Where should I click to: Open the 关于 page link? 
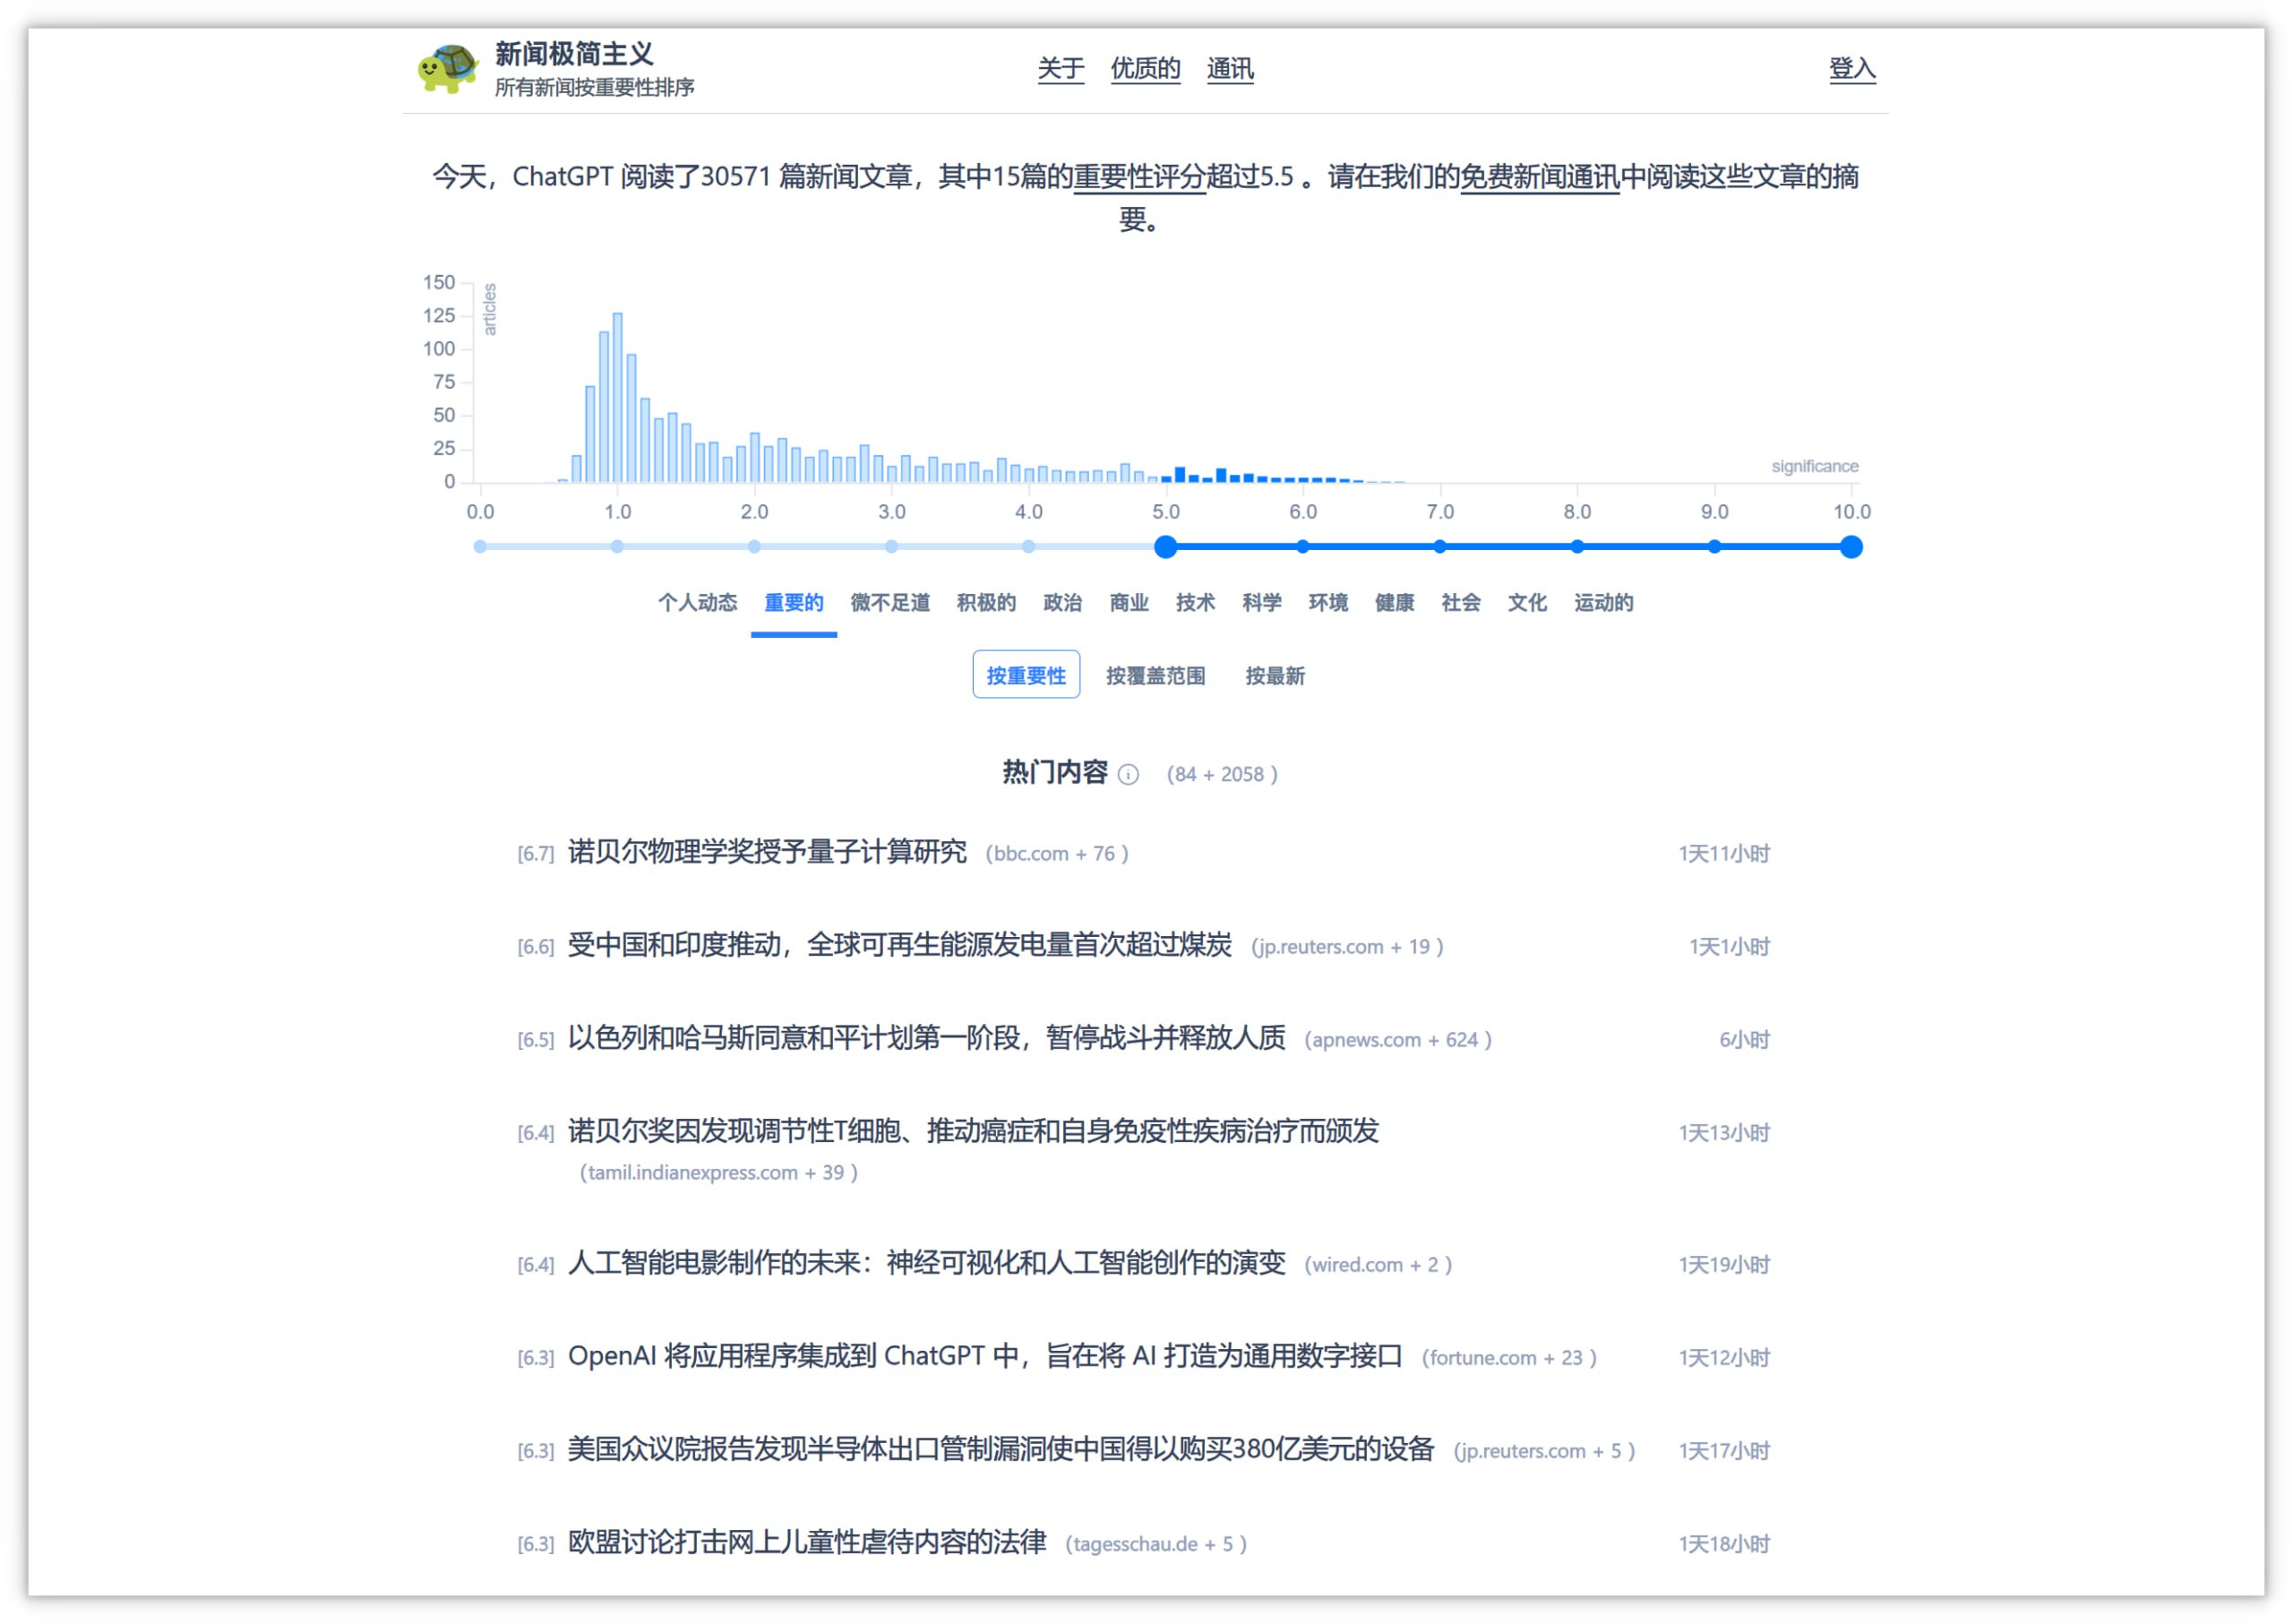pos(1060,68)
